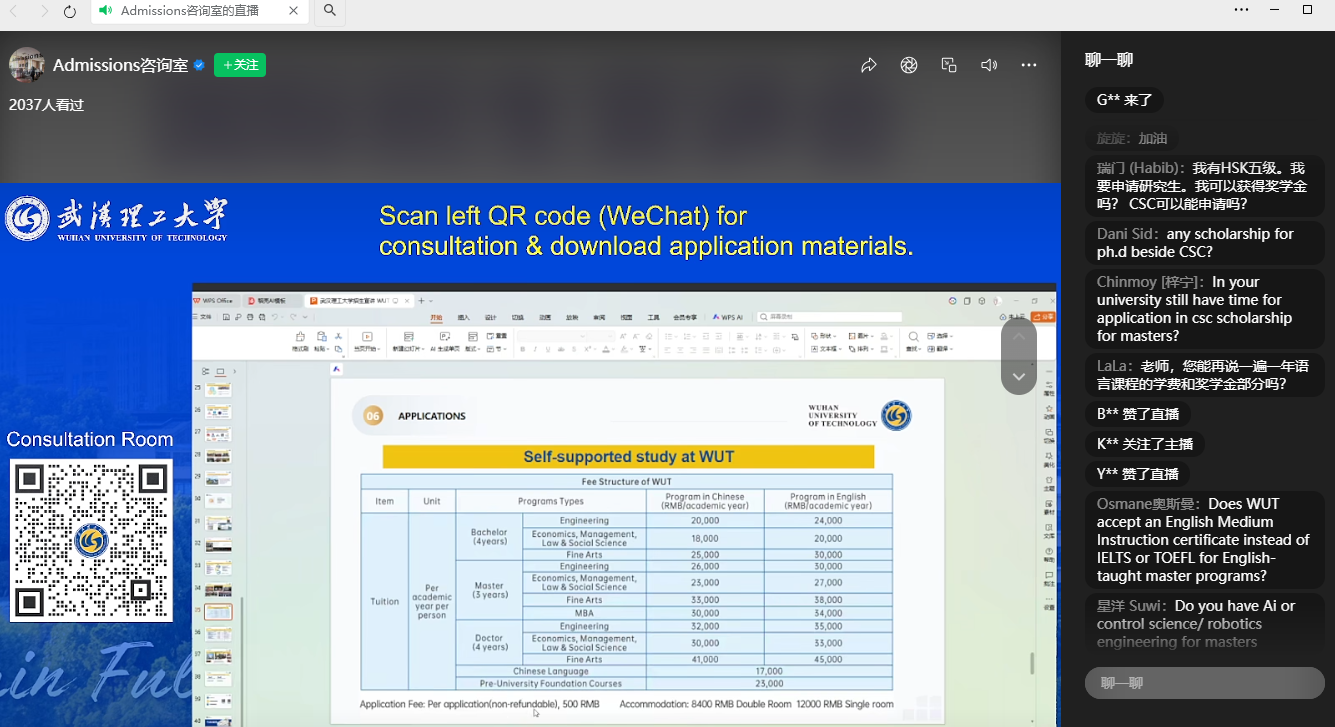This screenshot has width=1335, height=727.
Task: Click the 'B** 赞了直播' chat notice
Action: tap(1137, 414)
